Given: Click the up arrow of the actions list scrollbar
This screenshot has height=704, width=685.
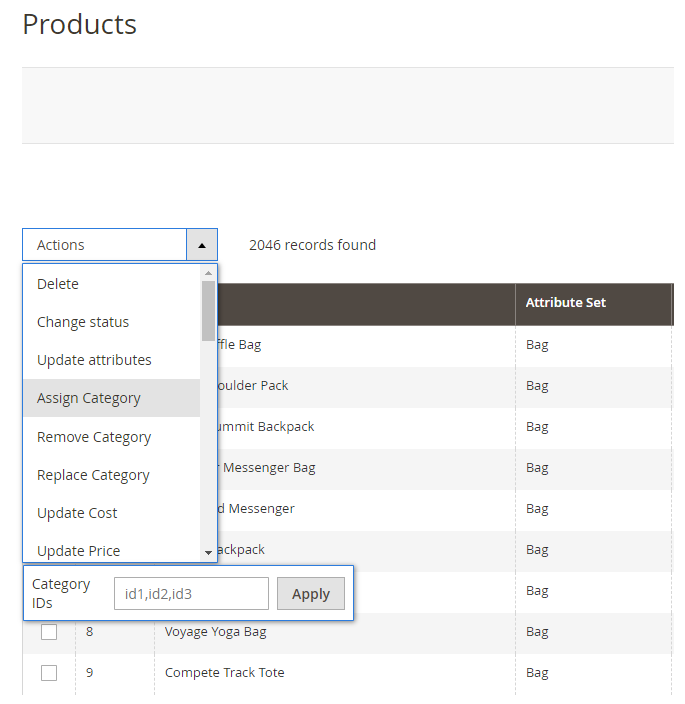Looking at the screenshot, I should pos(208,273).
